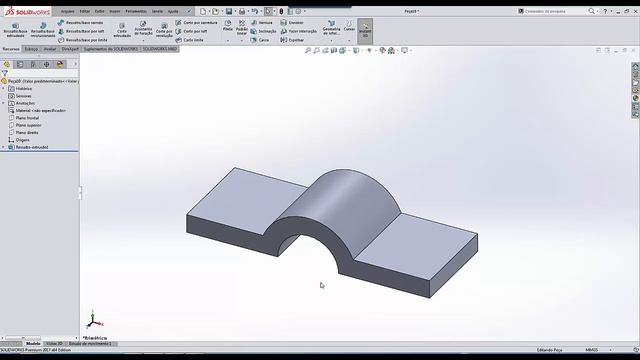Click the search commands field
Image resolution: width=640 pixels, height=360 pixels.
[552, 11]
